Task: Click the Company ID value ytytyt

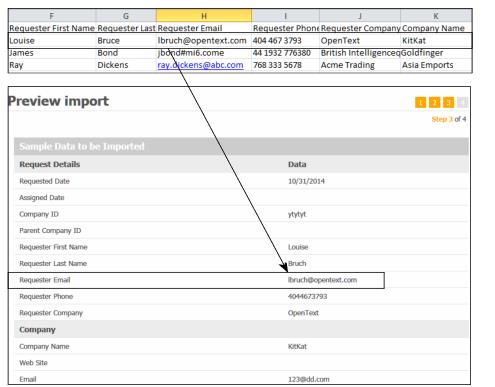Action: coord(297,214)
